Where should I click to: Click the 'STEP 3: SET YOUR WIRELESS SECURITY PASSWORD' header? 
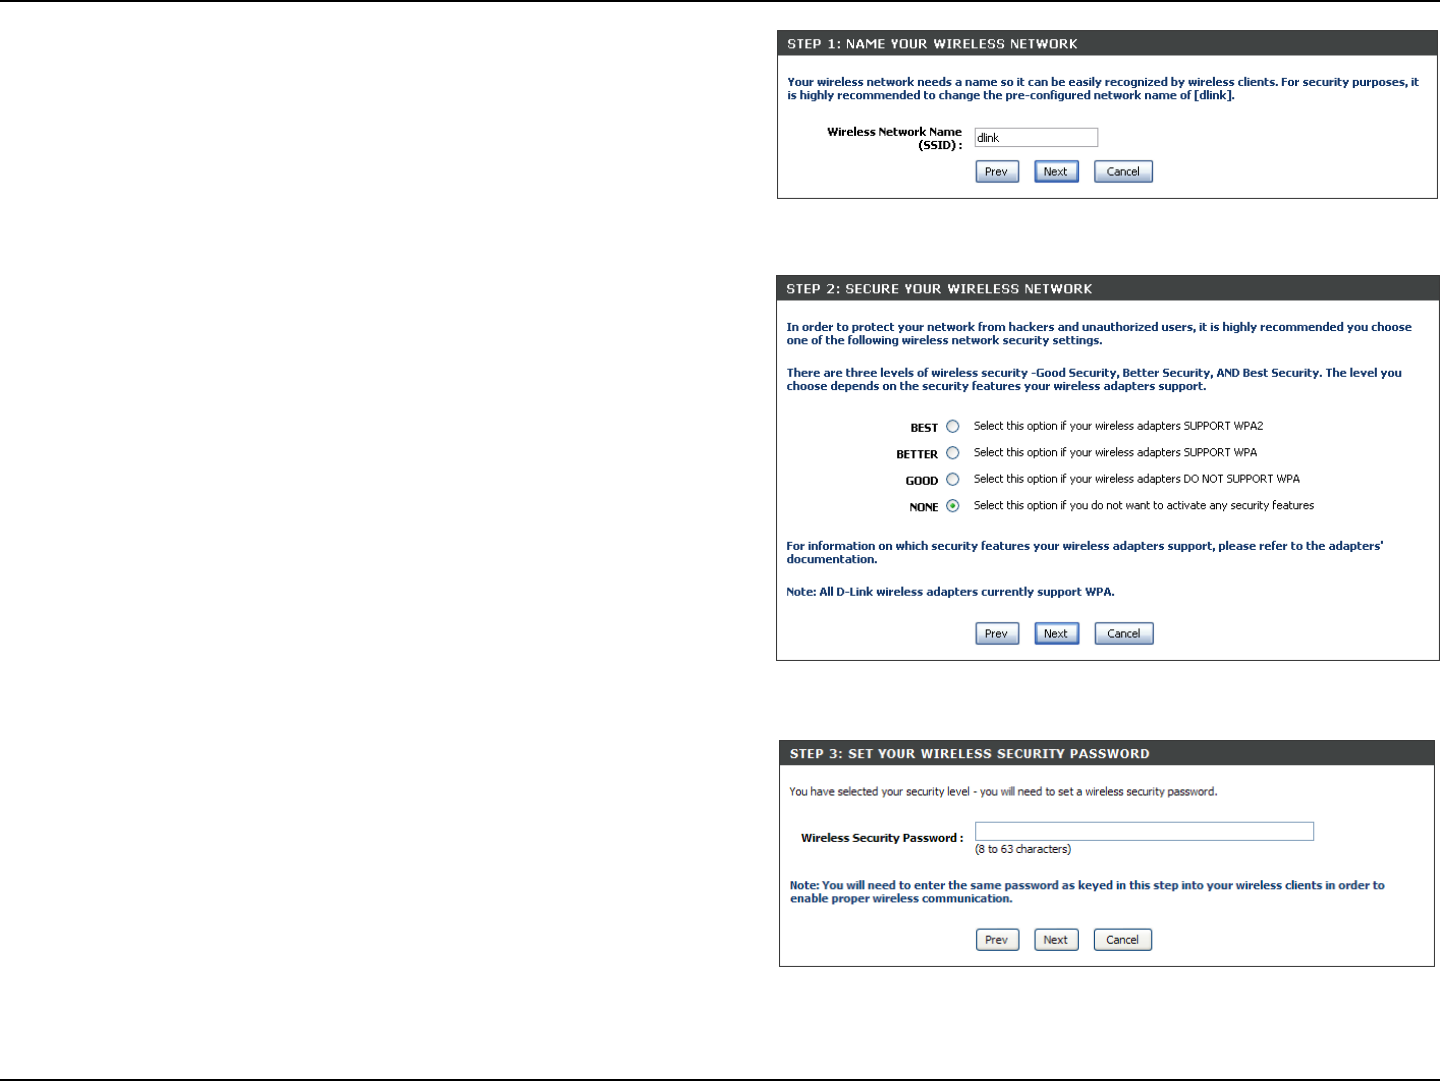970,754
